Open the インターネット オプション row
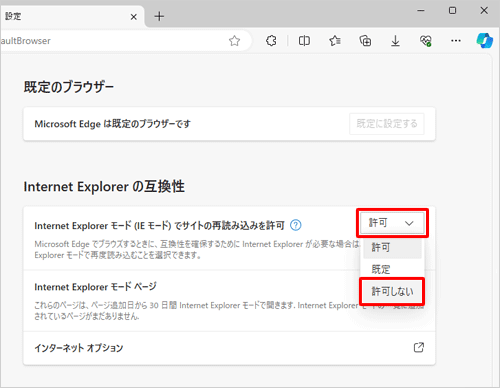The width and height of the screenshot is (500, 388). coord(229,348)
